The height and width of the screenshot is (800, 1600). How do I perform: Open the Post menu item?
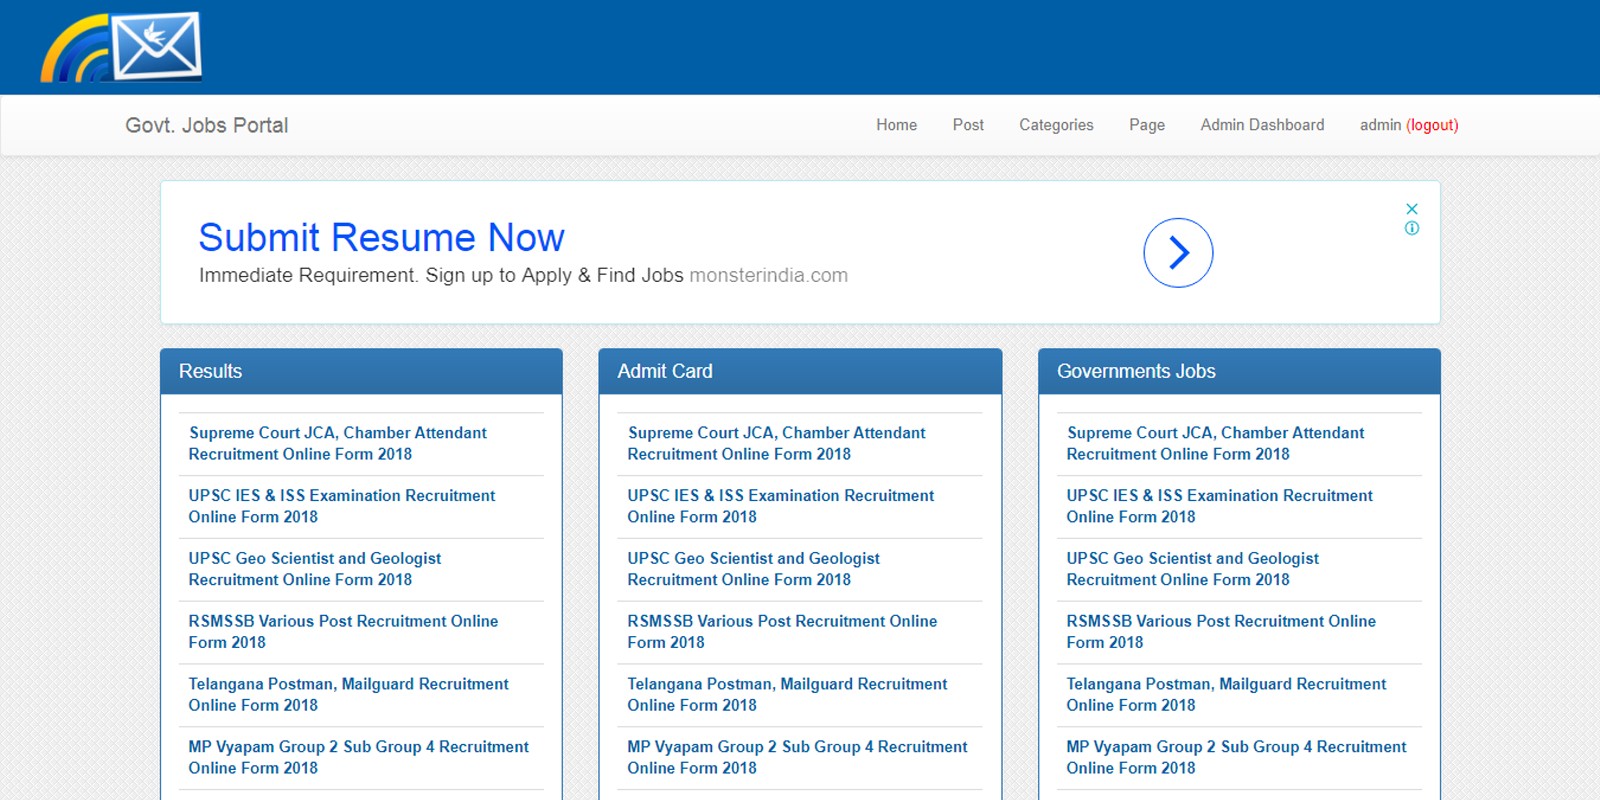point(967,125)
